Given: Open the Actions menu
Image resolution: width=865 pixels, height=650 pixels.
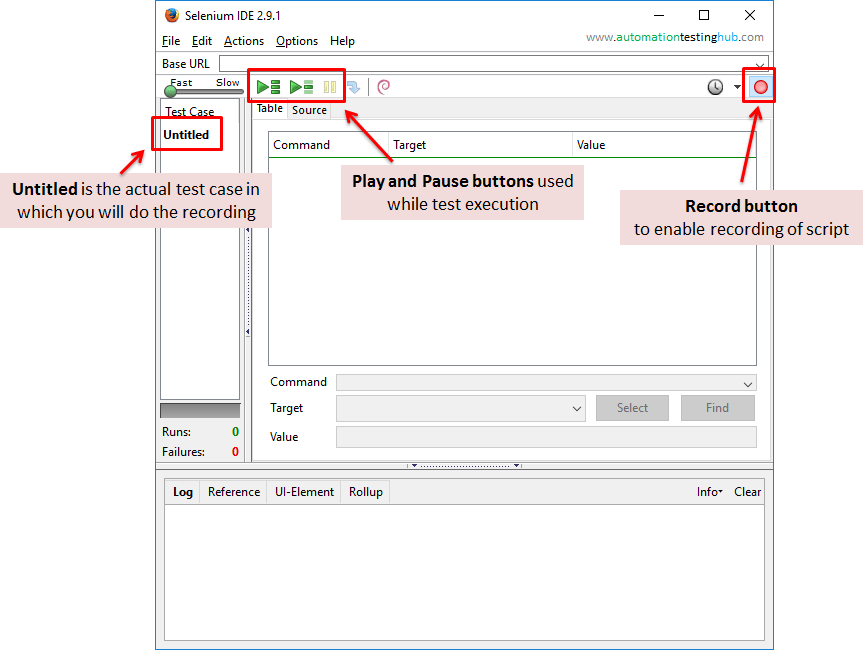Looking at the screenshot, I should [243, 41].
